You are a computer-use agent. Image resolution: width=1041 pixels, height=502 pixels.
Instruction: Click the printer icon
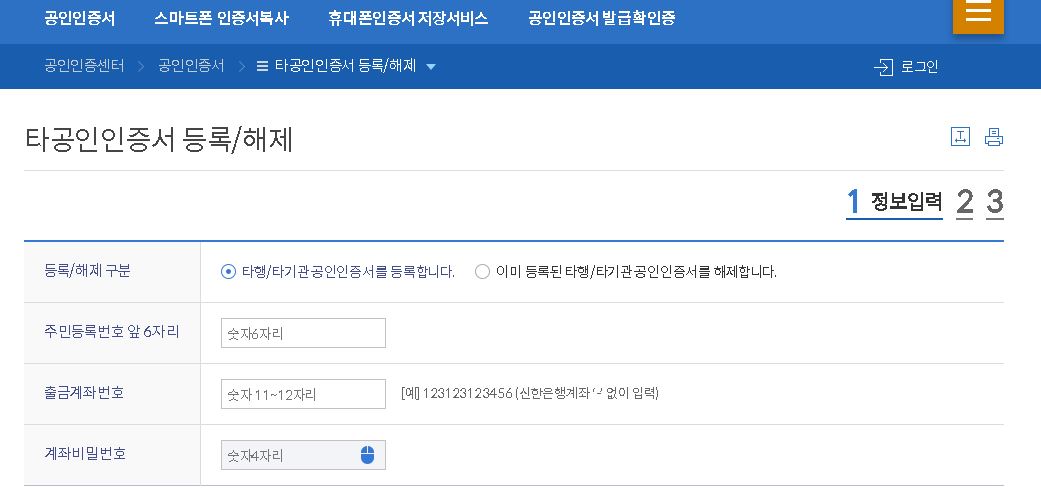coord(993,137)
